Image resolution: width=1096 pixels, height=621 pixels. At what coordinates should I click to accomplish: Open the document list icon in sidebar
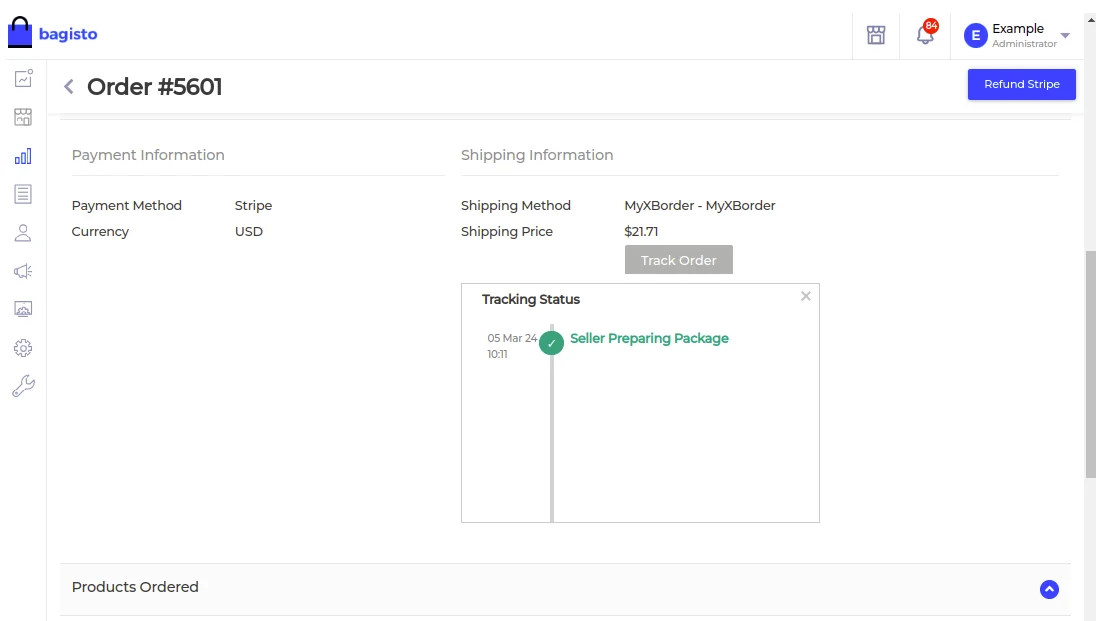[23, 194]
